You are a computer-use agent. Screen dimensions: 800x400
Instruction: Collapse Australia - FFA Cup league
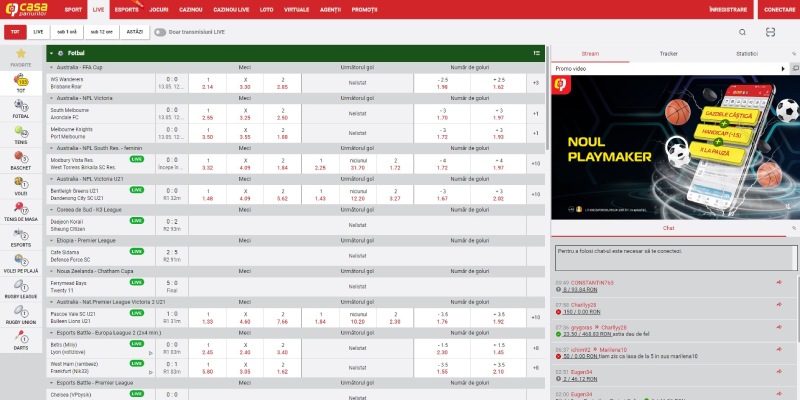pos(51,67)
